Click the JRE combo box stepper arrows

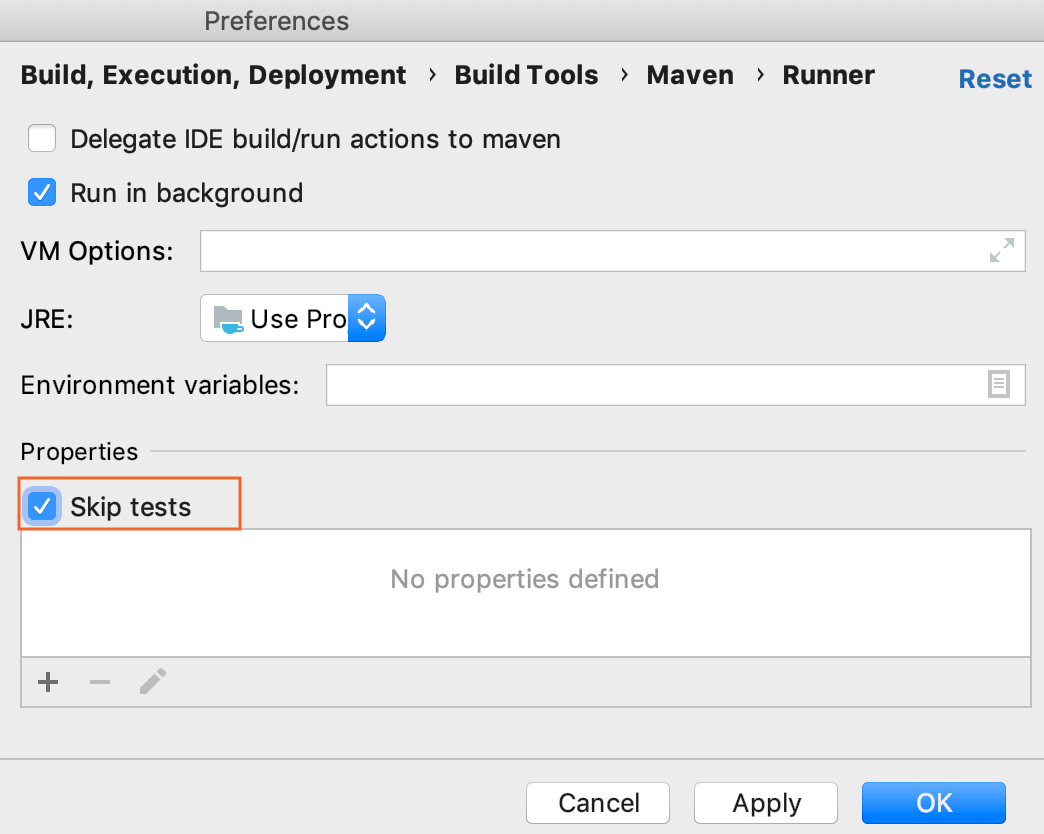[x=366, y=316]
